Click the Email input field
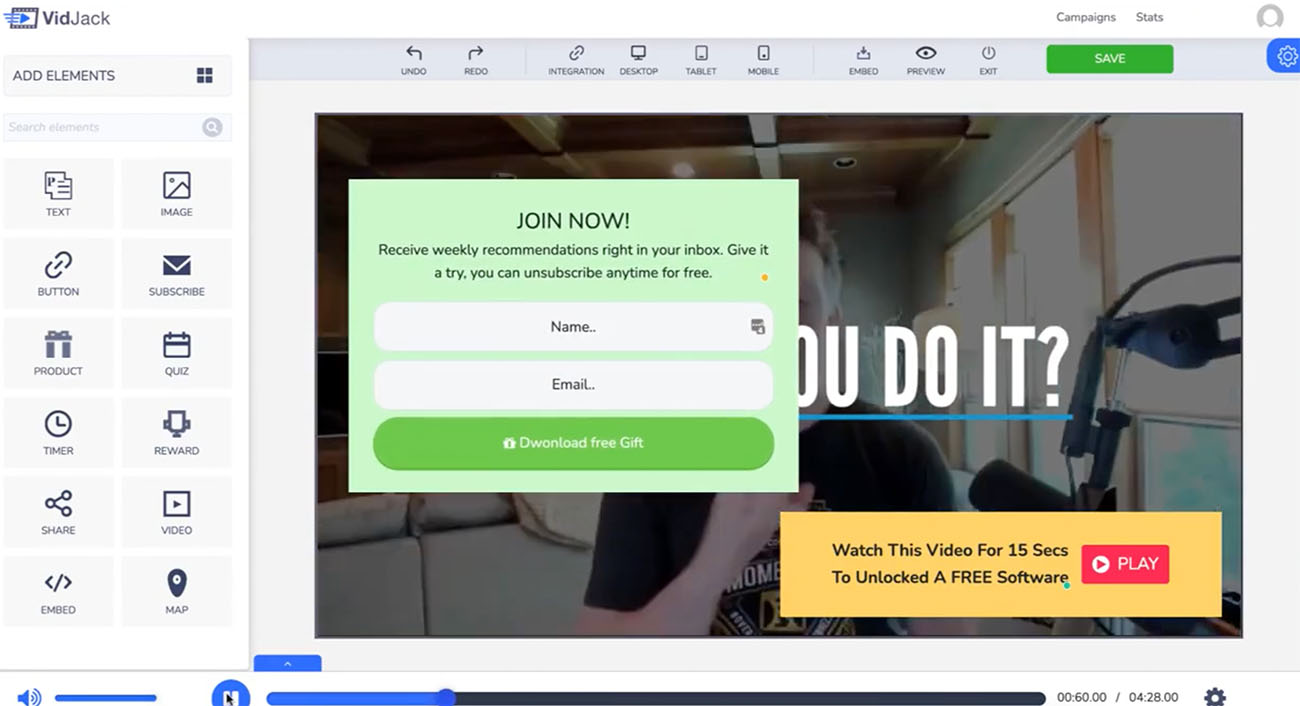This screenshot has width=1300, height=706. pyautogui.click(x=573, y=385)
